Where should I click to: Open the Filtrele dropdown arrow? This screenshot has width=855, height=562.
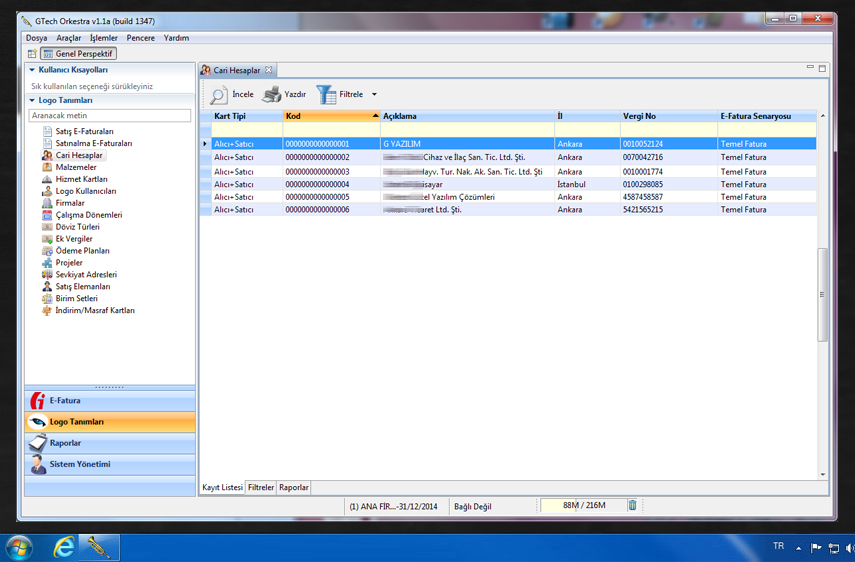tap(375, 95)
